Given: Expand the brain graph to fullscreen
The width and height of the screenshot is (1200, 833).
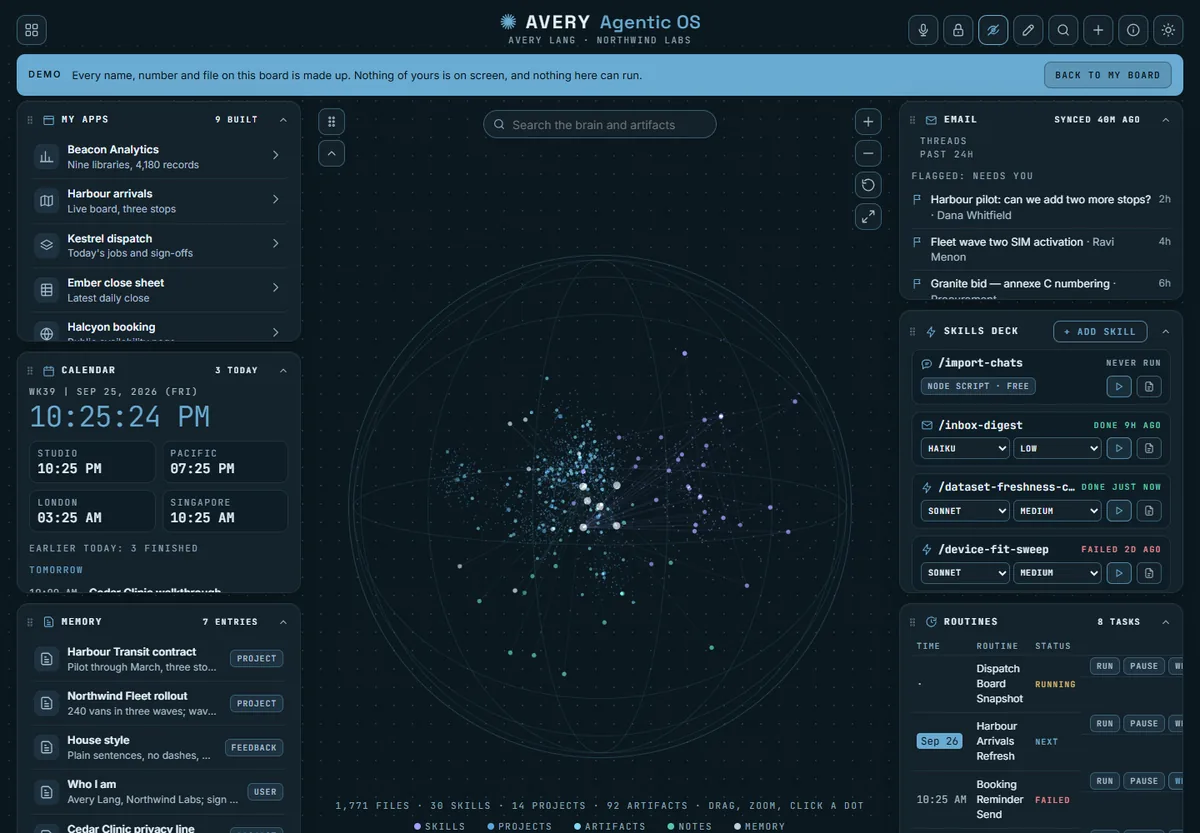Looking at the screenshot, I should tap(868, 216).
